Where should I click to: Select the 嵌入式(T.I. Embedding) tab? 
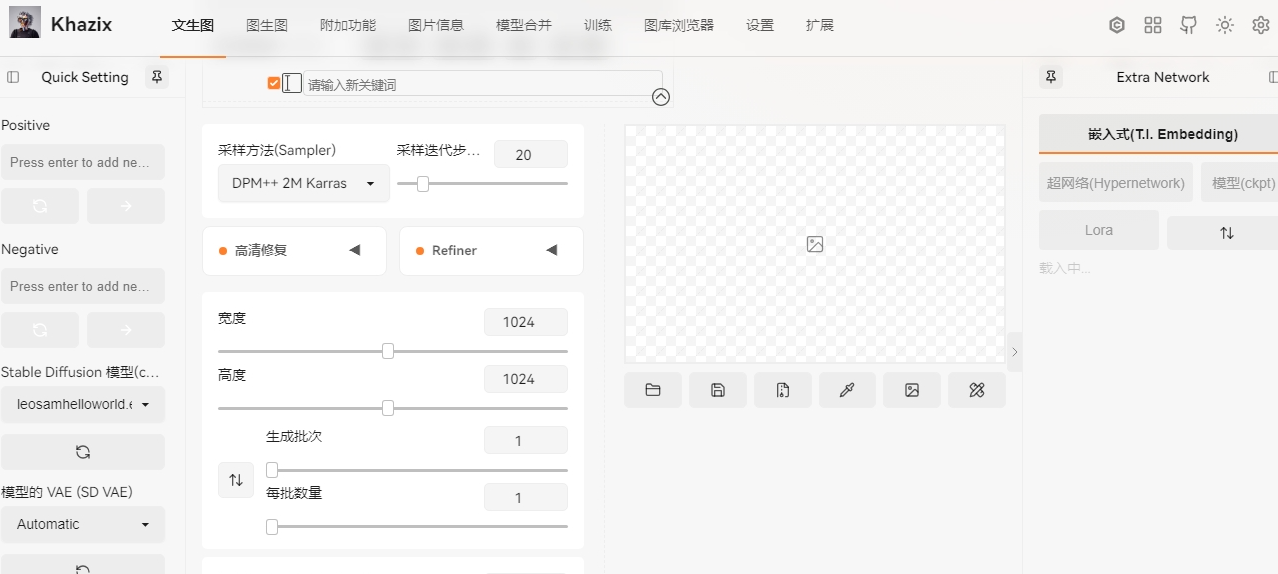pyautogui.click(x=1158, y=134)
